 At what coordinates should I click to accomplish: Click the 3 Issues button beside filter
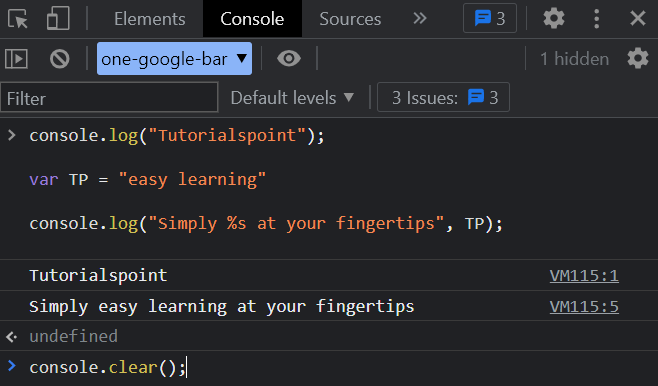coord(443,97)
